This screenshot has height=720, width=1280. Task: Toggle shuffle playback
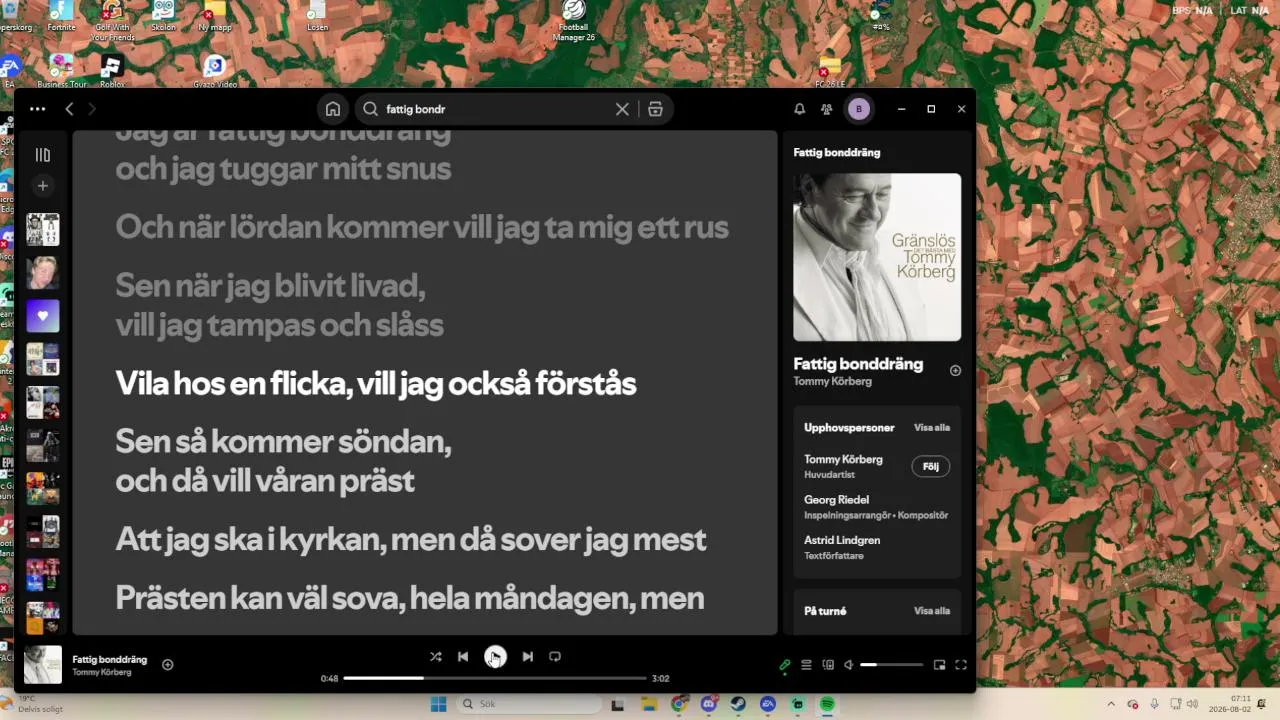(x=435, y=656)
